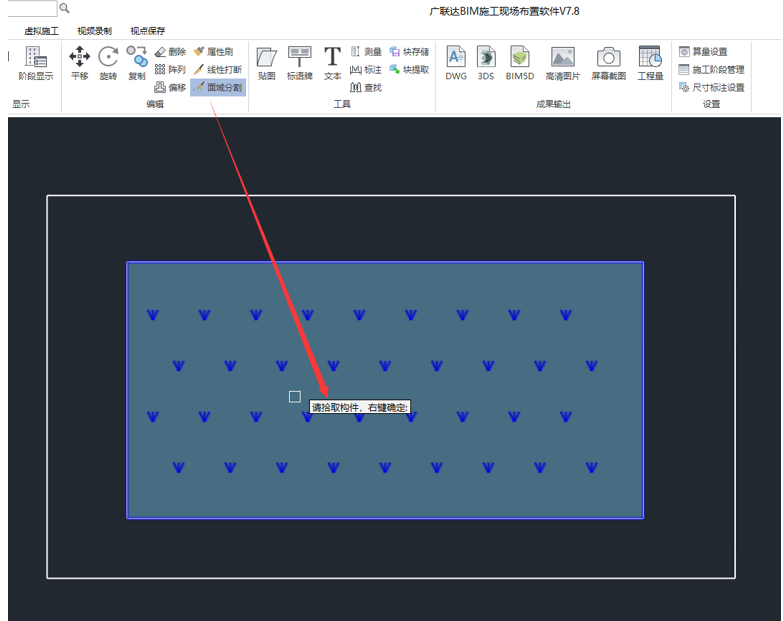Open 算量设置 calculation settings

click(x=703, y=52)
